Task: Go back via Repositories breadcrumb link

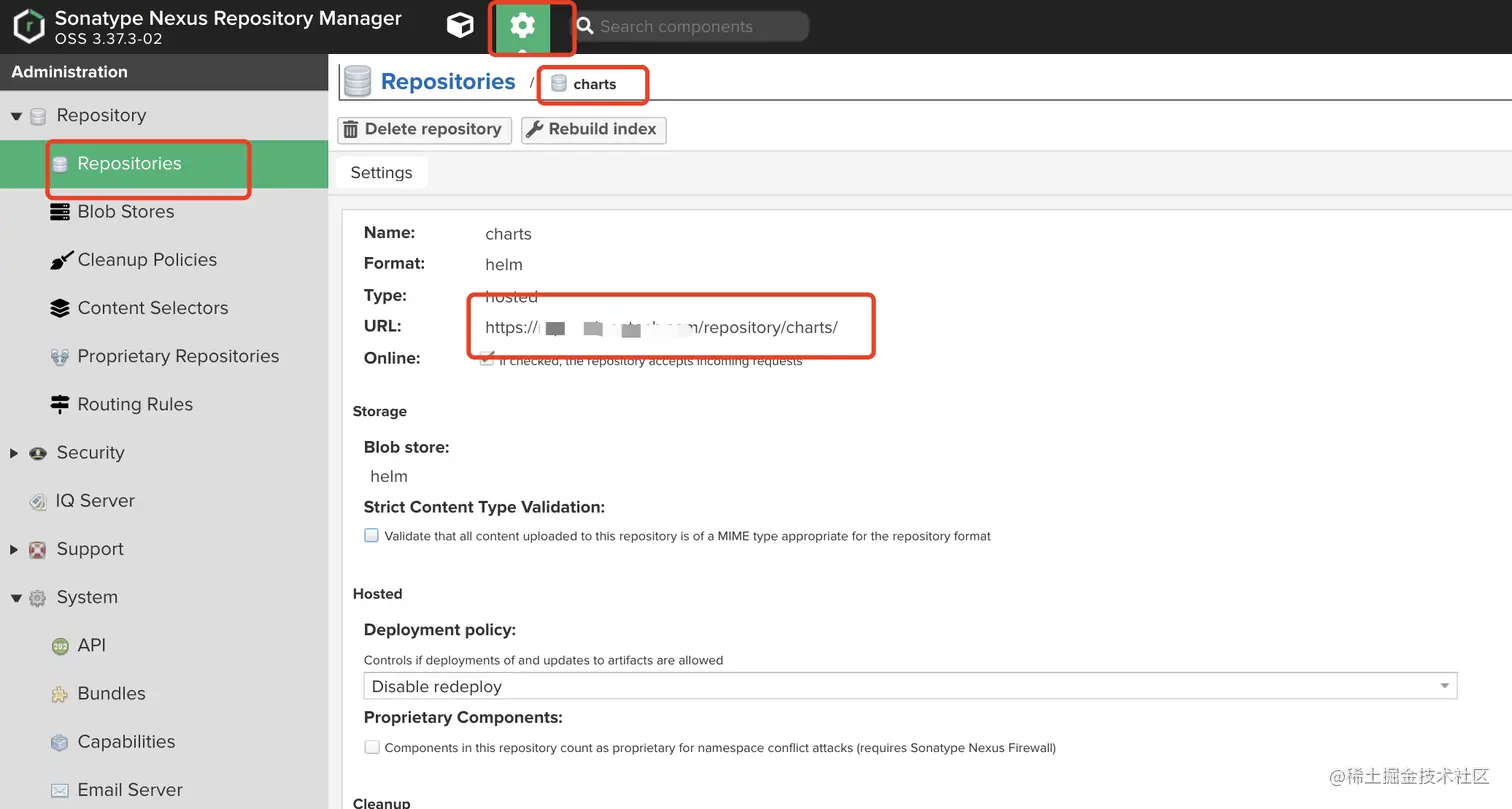Action: (448, 82)
